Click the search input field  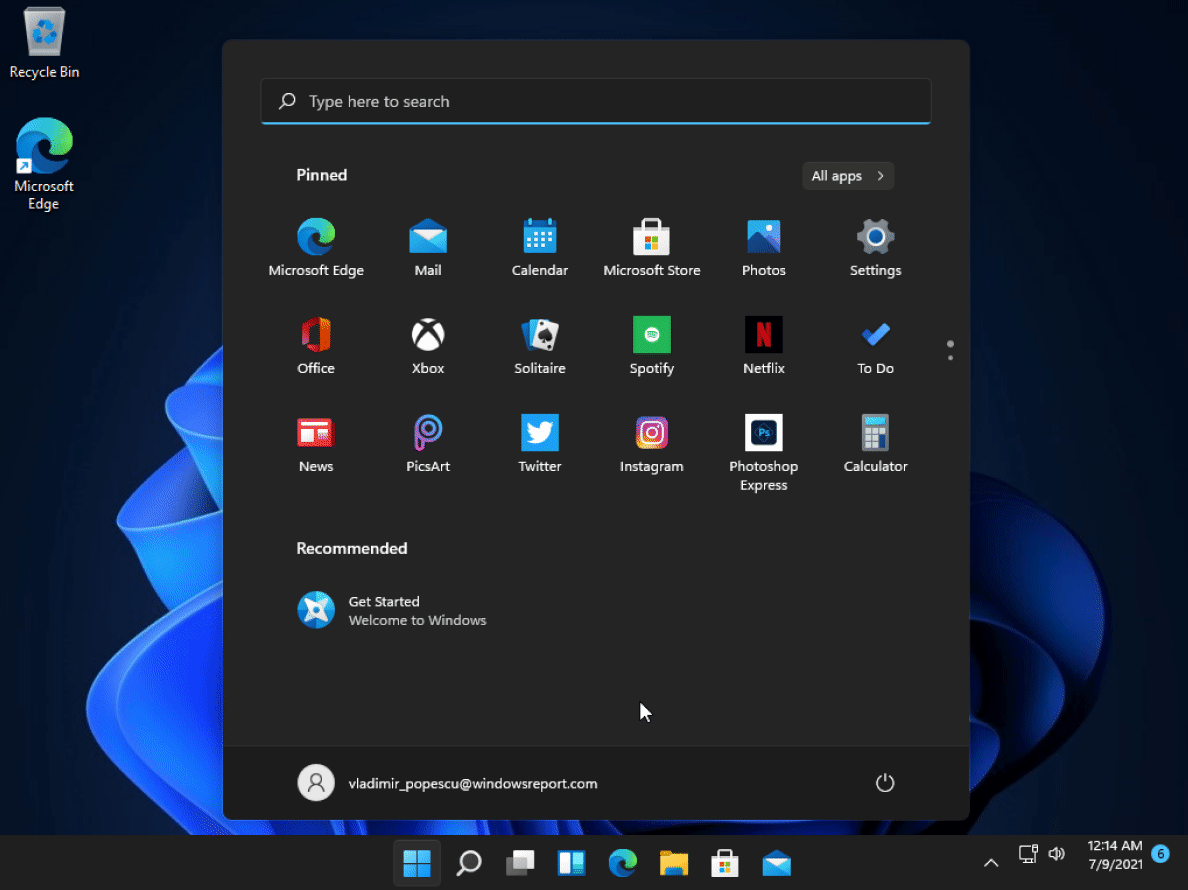tap(595, 101)
